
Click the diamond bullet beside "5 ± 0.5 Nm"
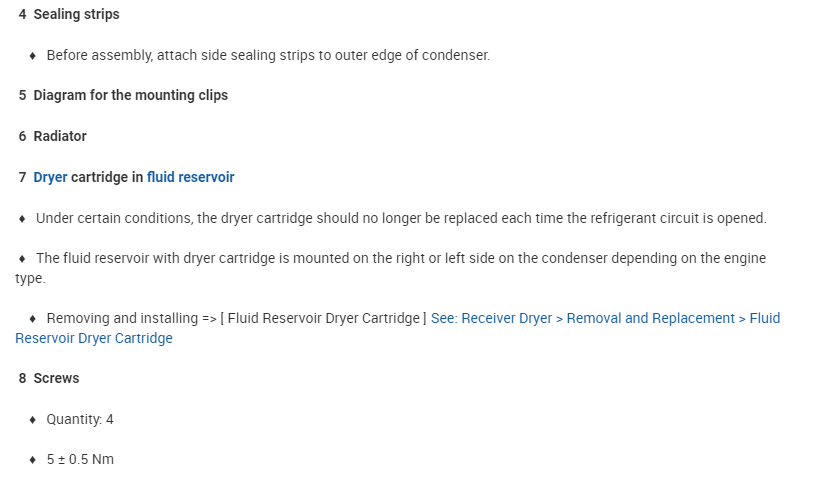pos(33,460)
